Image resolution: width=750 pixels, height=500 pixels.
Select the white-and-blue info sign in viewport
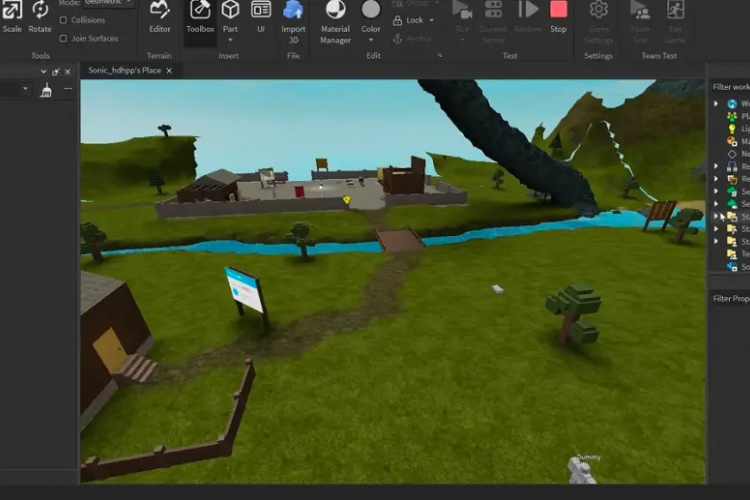[245, 290]
